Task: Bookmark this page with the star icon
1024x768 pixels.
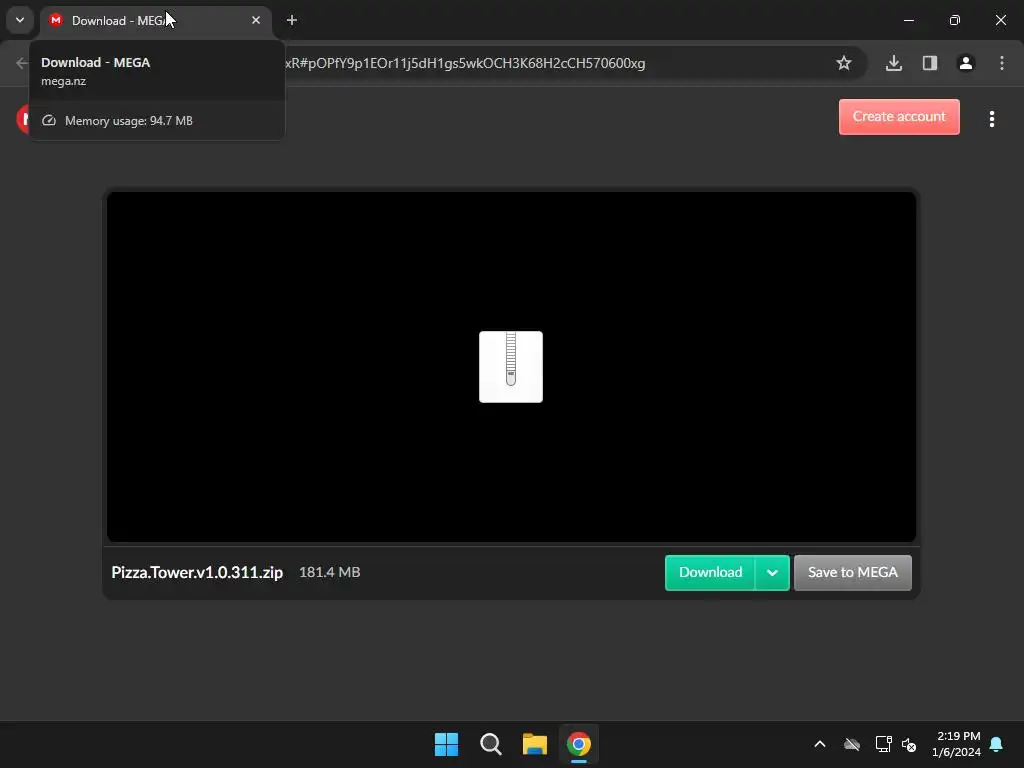Action: [844, 63]
